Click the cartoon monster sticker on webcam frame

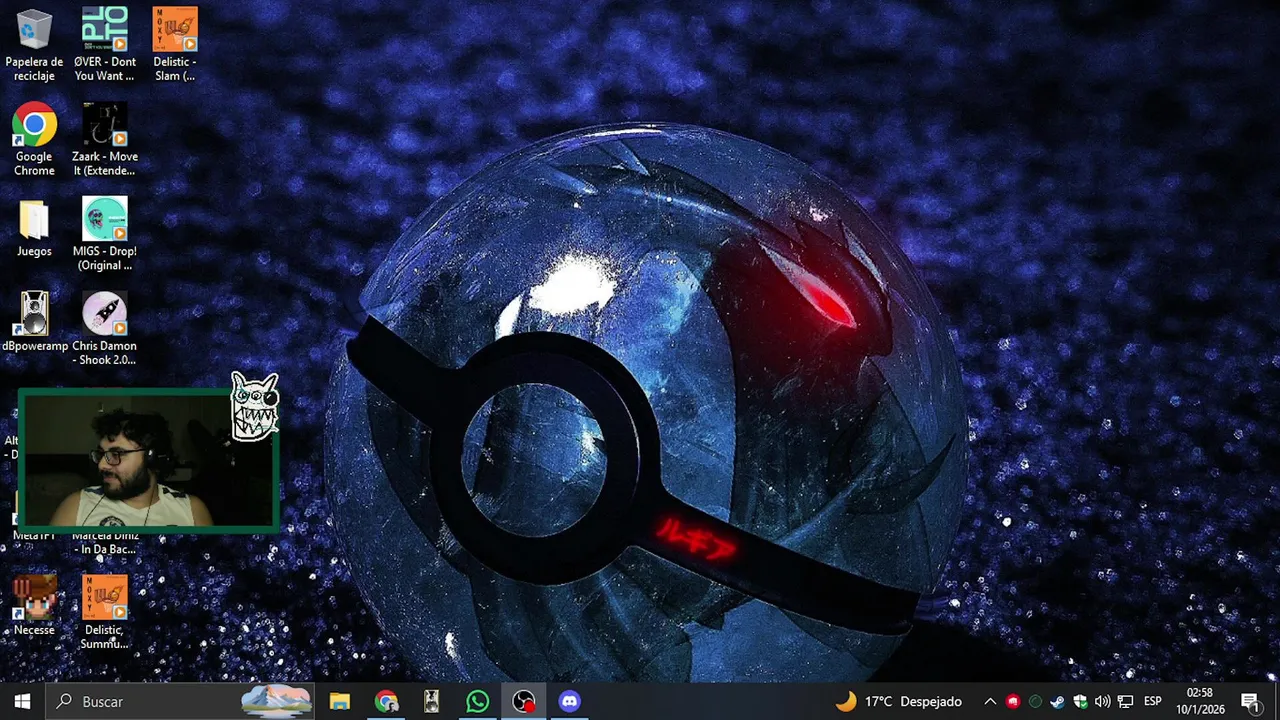pos(254,406)
